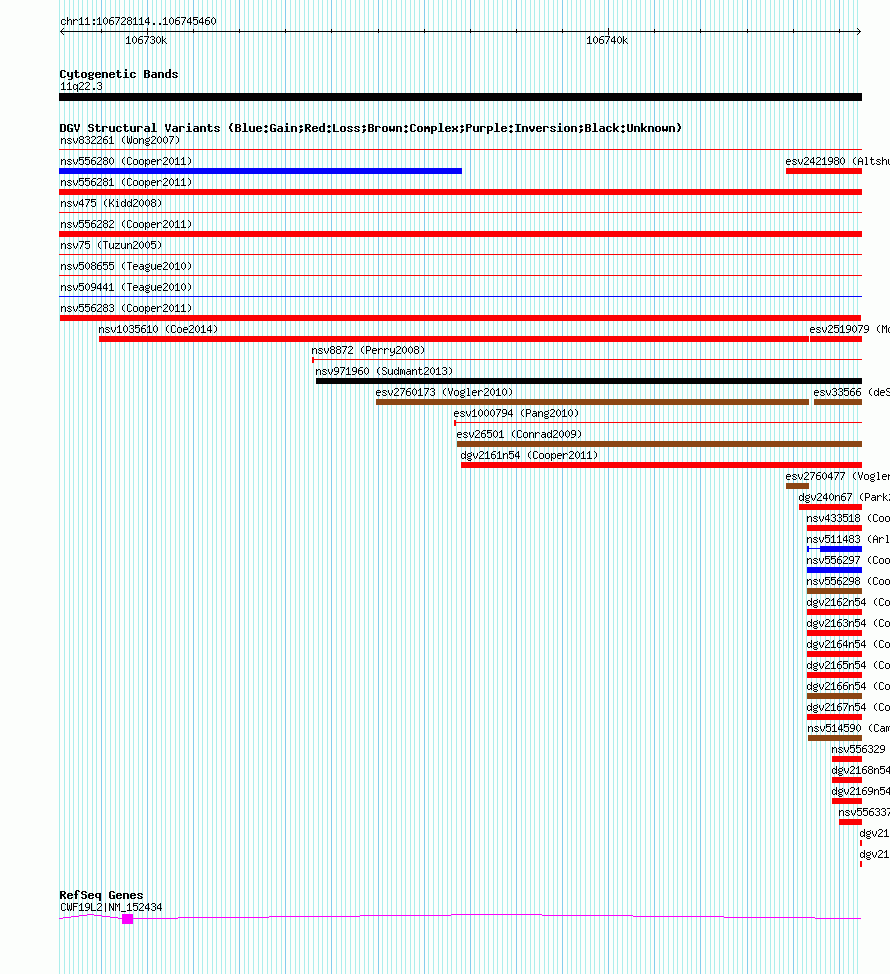
Task: Open the dgv2169n54 variant label
Action: [x=860, y=791]
